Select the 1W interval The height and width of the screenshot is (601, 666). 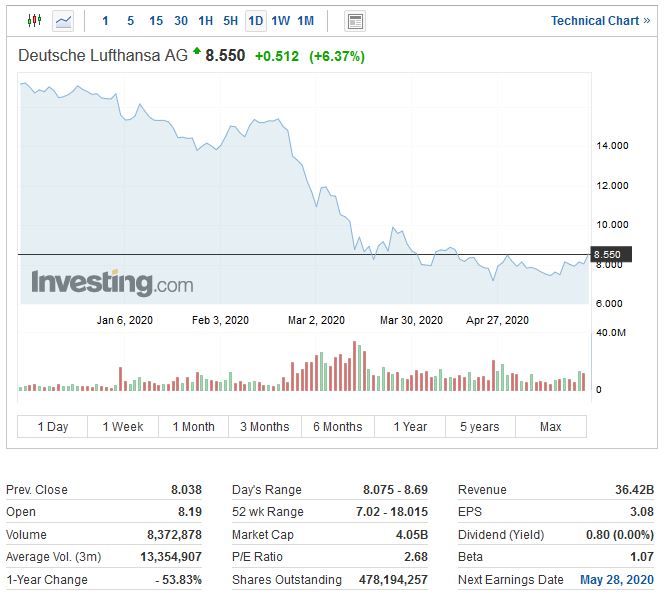281,21
